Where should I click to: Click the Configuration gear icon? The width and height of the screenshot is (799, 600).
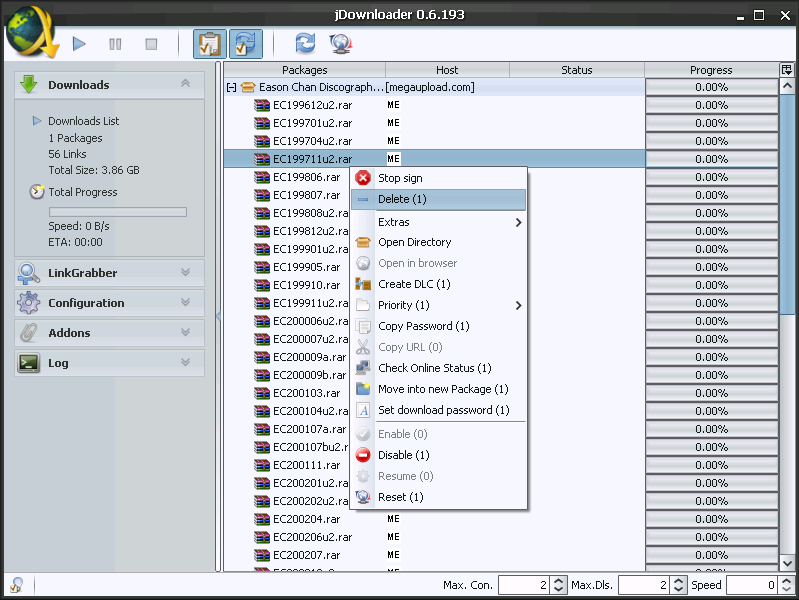tap(29, 303)
